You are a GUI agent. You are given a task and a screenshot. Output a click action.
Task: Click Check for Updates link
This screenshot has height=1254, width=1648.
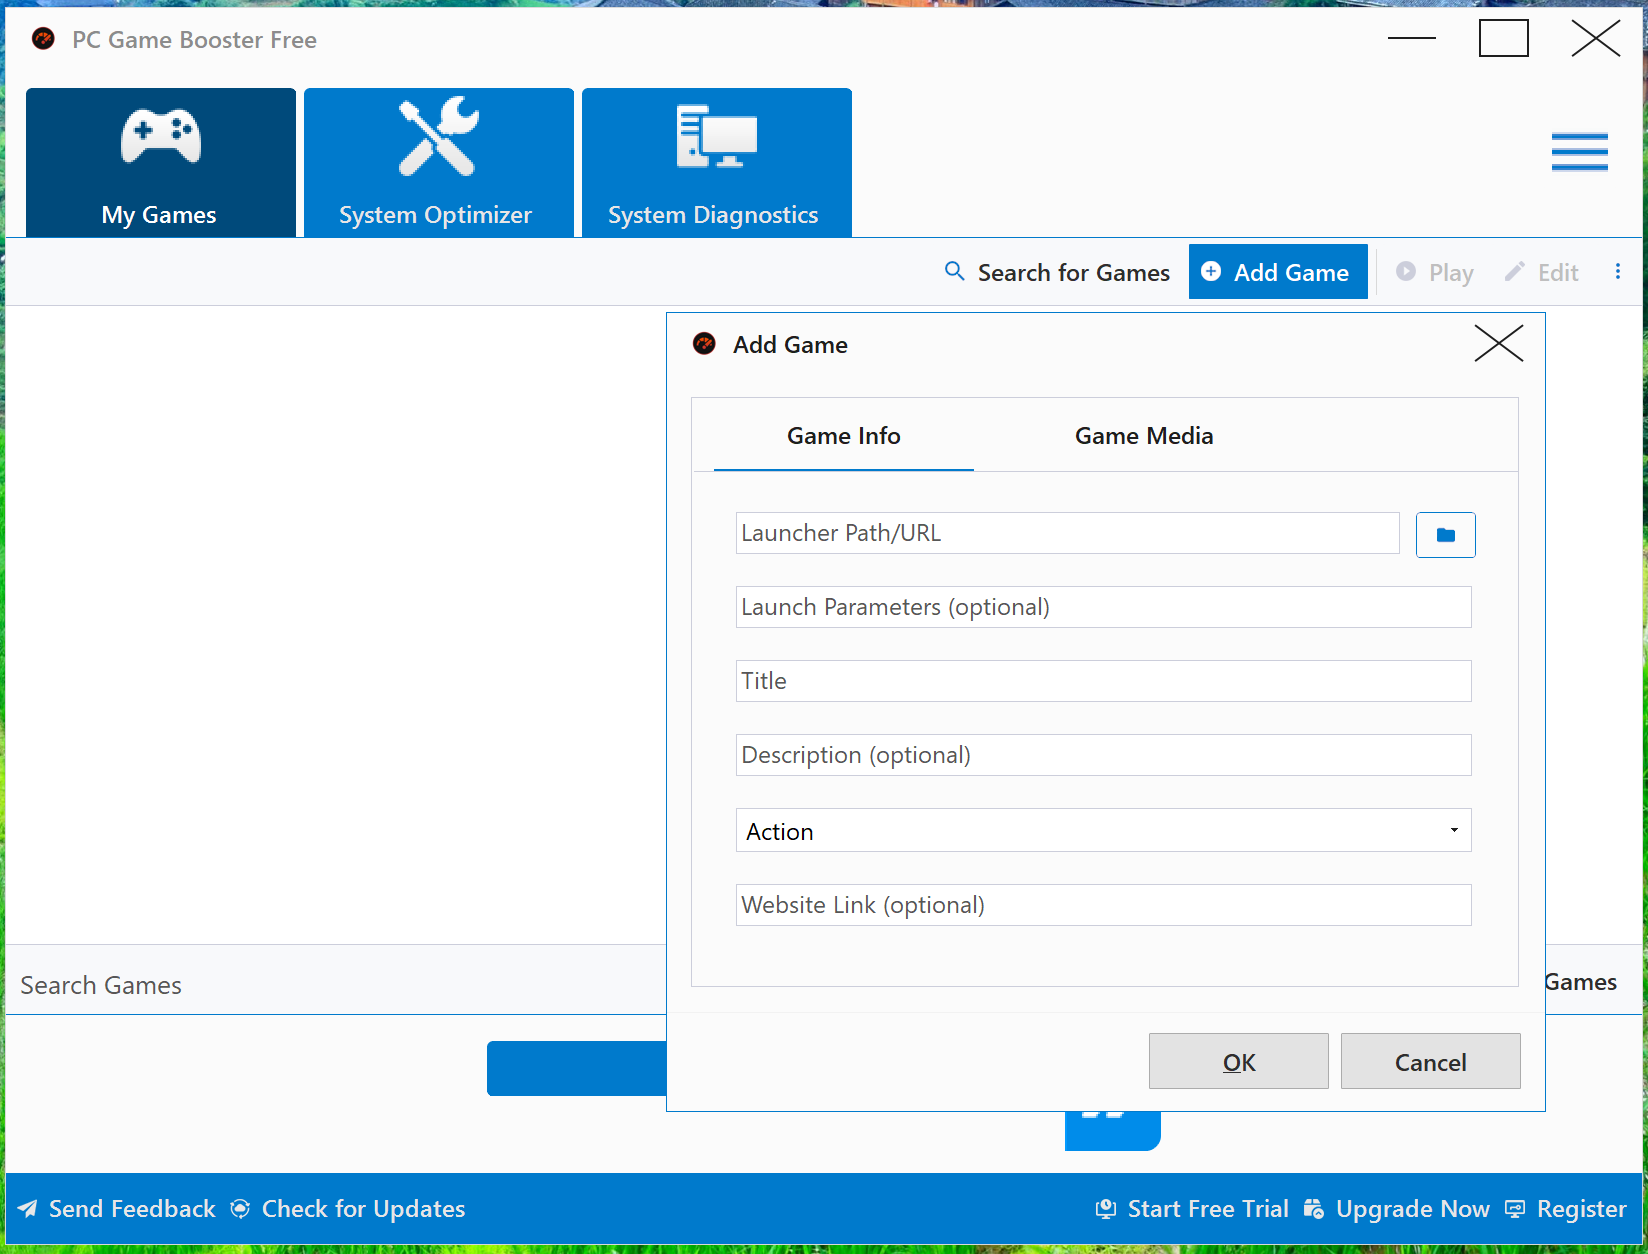click(348, 1209)
